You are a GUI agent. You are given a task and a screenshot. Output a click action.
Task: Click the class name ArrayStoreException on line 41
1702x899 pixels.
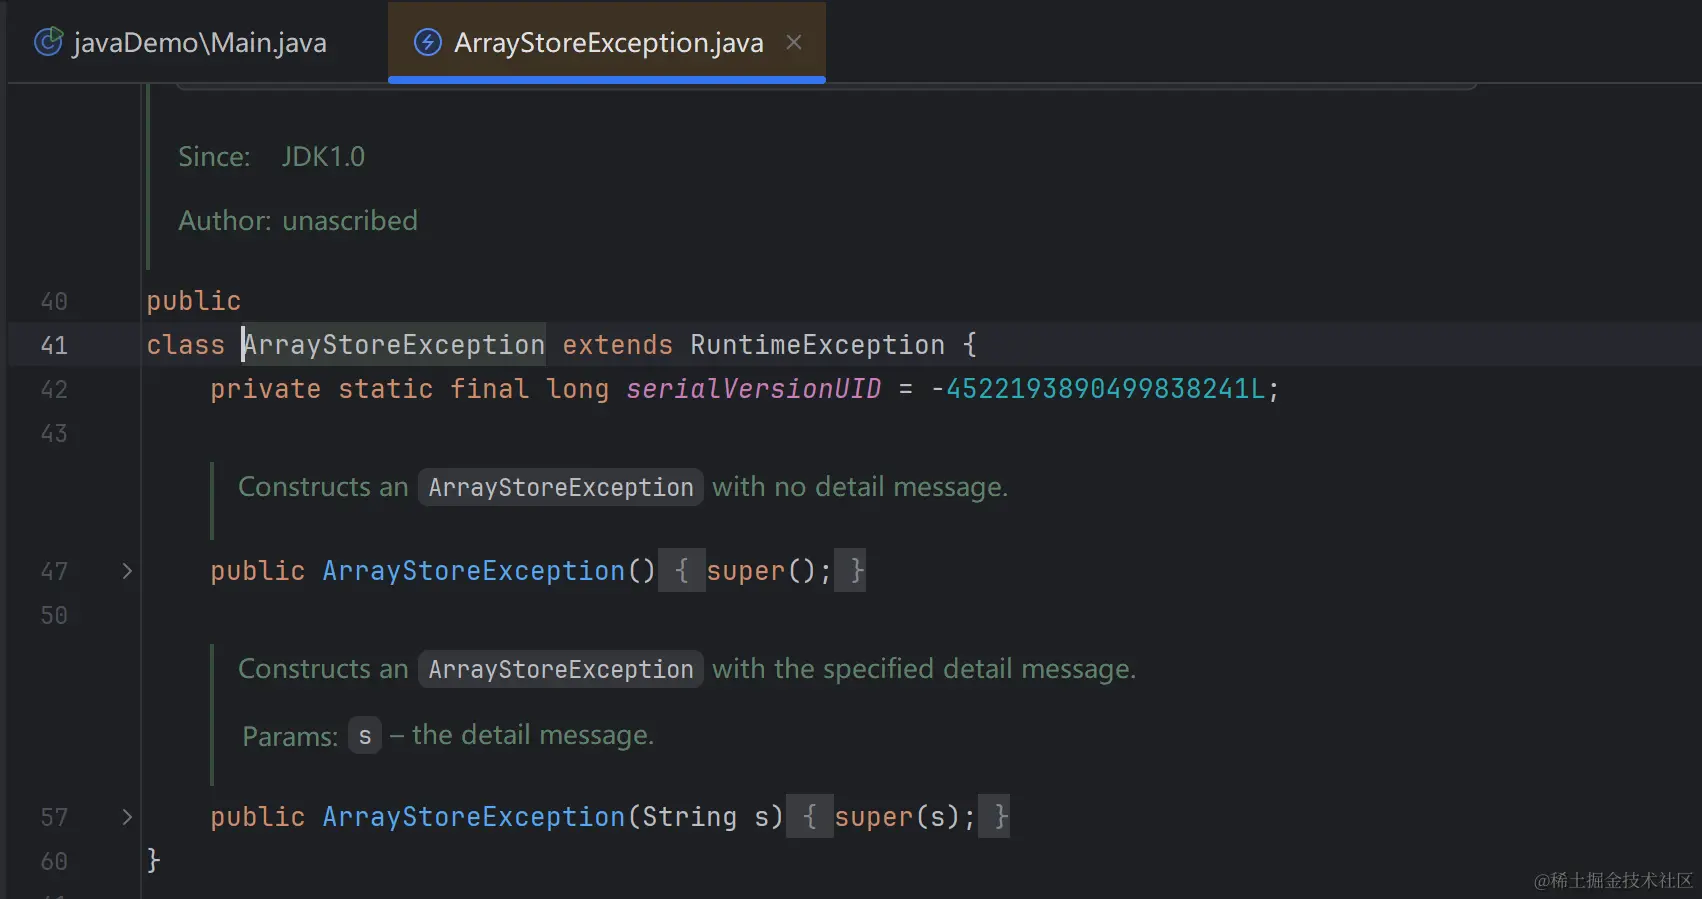[394, 345]
